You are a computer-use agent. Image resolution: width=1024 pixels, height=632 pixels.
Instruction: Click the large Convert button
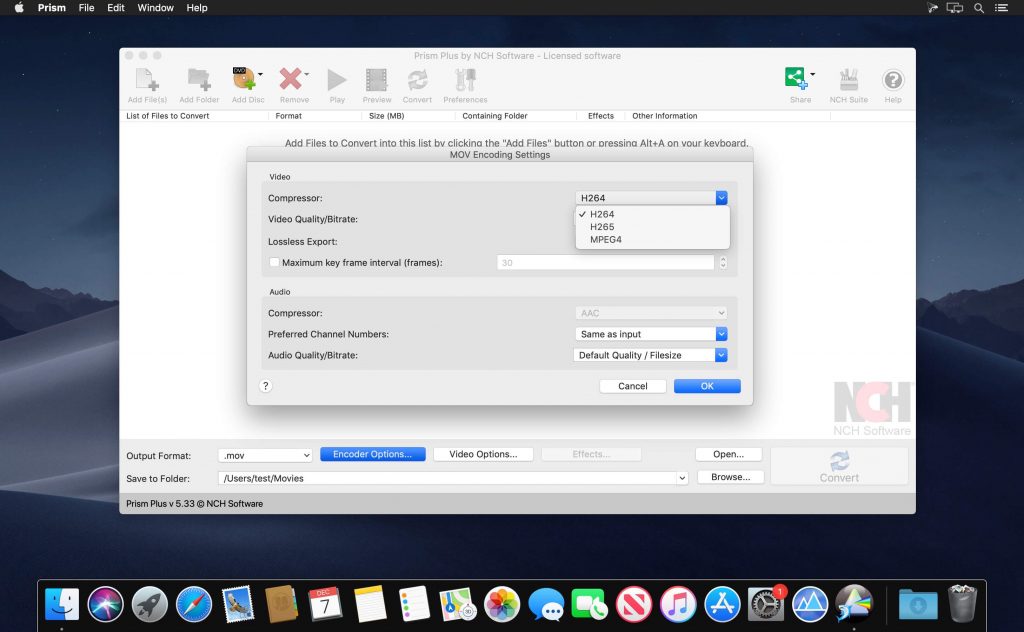(839, 466)
